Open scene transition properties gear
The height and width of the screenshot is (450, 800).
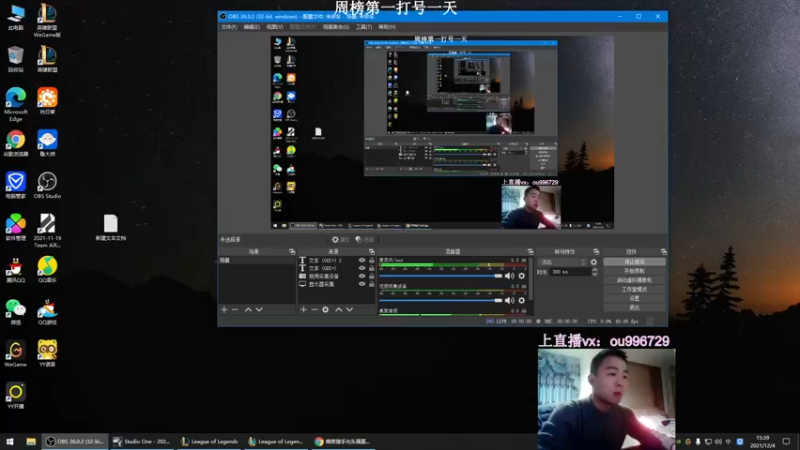[593, 262]
